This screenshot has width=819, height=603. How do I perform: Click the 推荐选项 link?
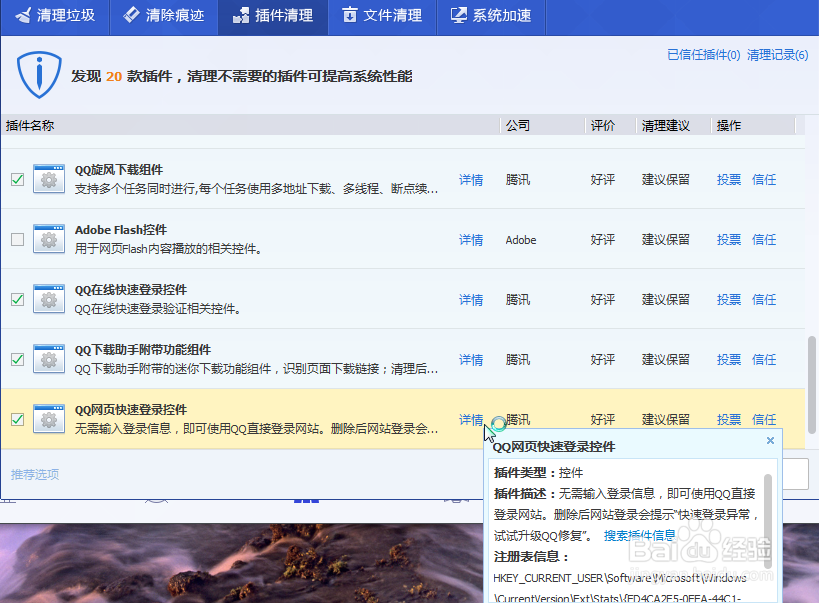tap(35, 474)
